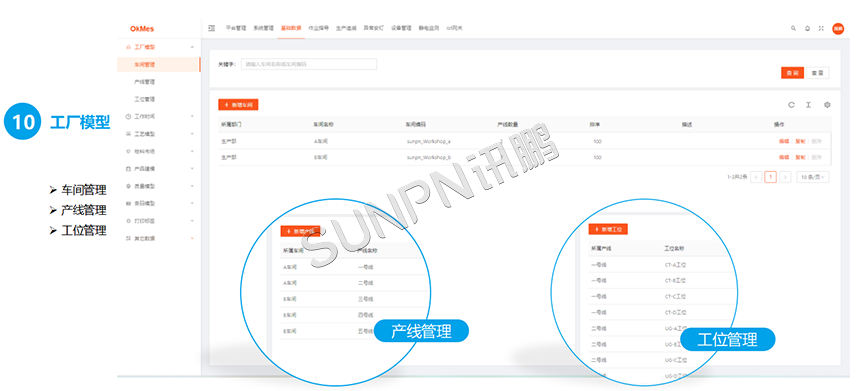This screenshot has width=860, height=391.
Task: Collapse the 工厂模型 sidebar group
Action: (192, 47)
